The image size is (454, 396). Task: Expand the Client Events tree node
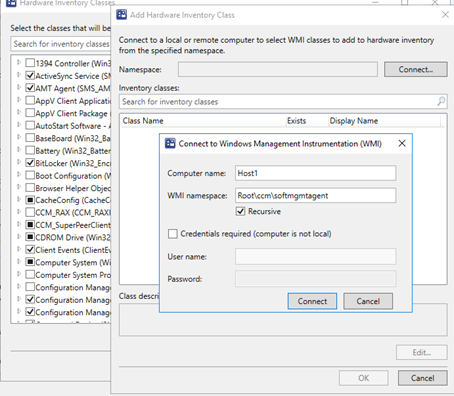[x=19, y=249]
